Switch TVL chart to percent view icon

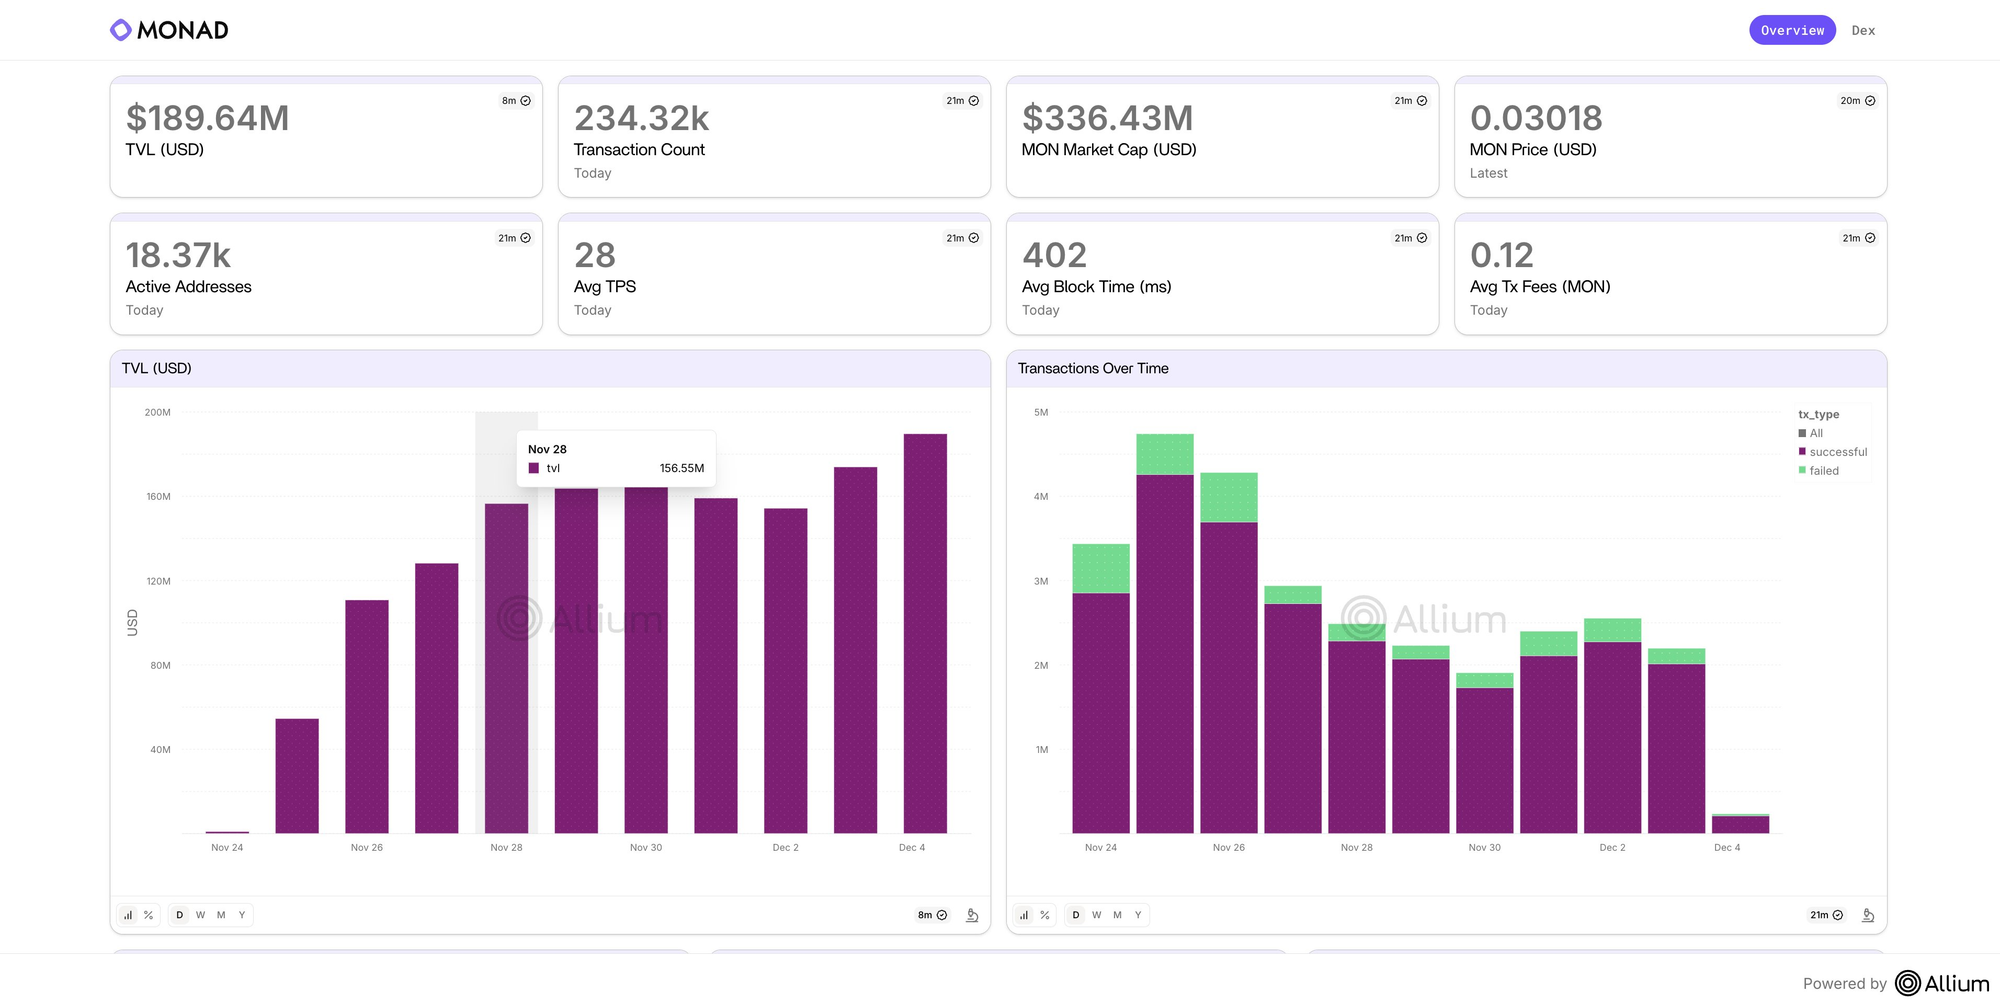149,915
